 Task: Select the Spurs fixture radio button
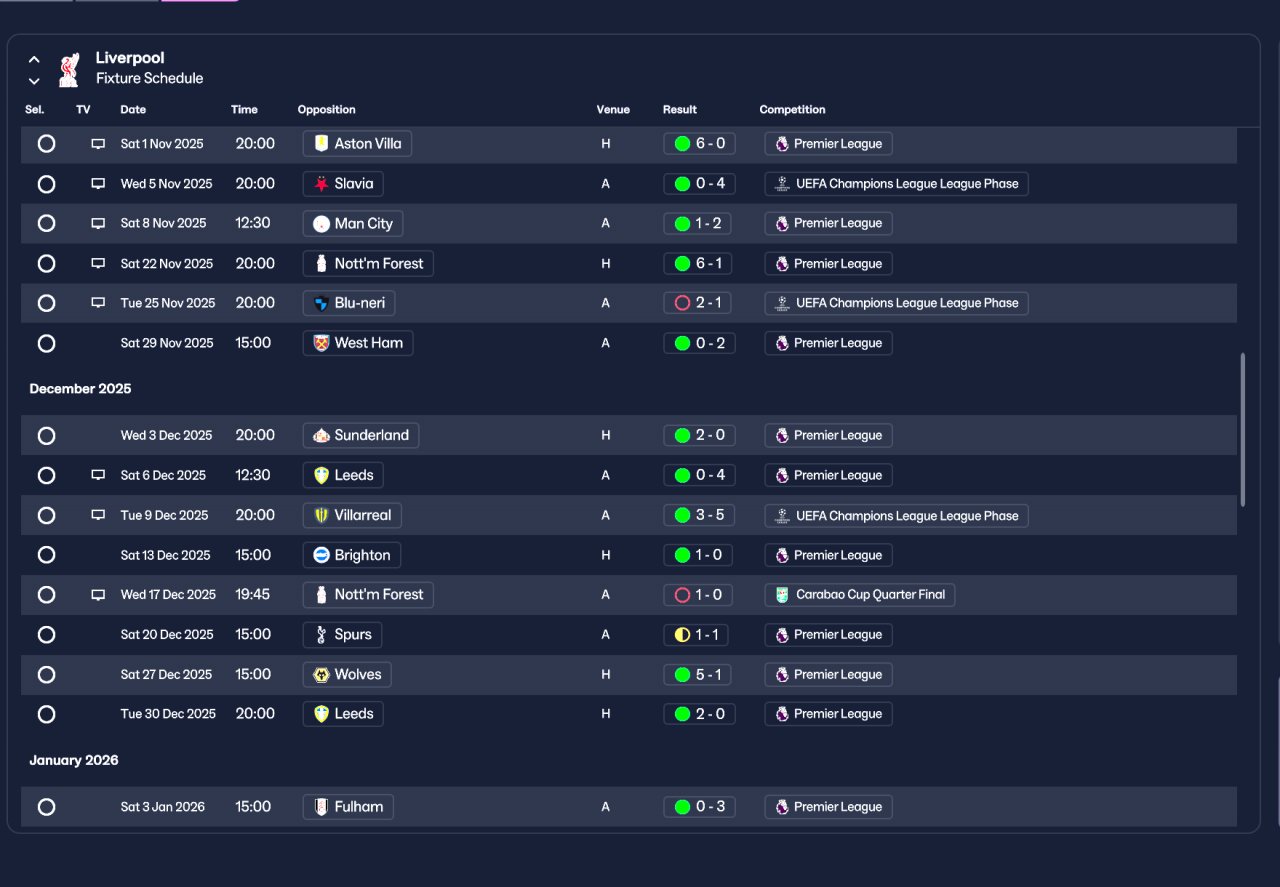[46, 635]
